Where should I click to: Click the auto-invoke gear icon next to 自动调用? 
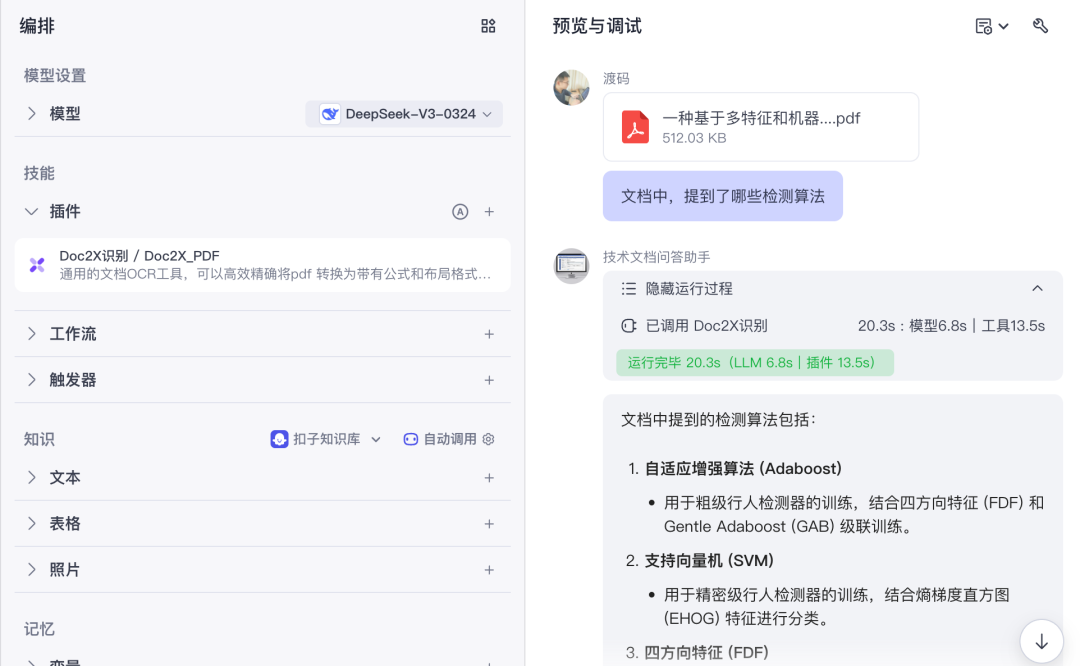(488, 439)
